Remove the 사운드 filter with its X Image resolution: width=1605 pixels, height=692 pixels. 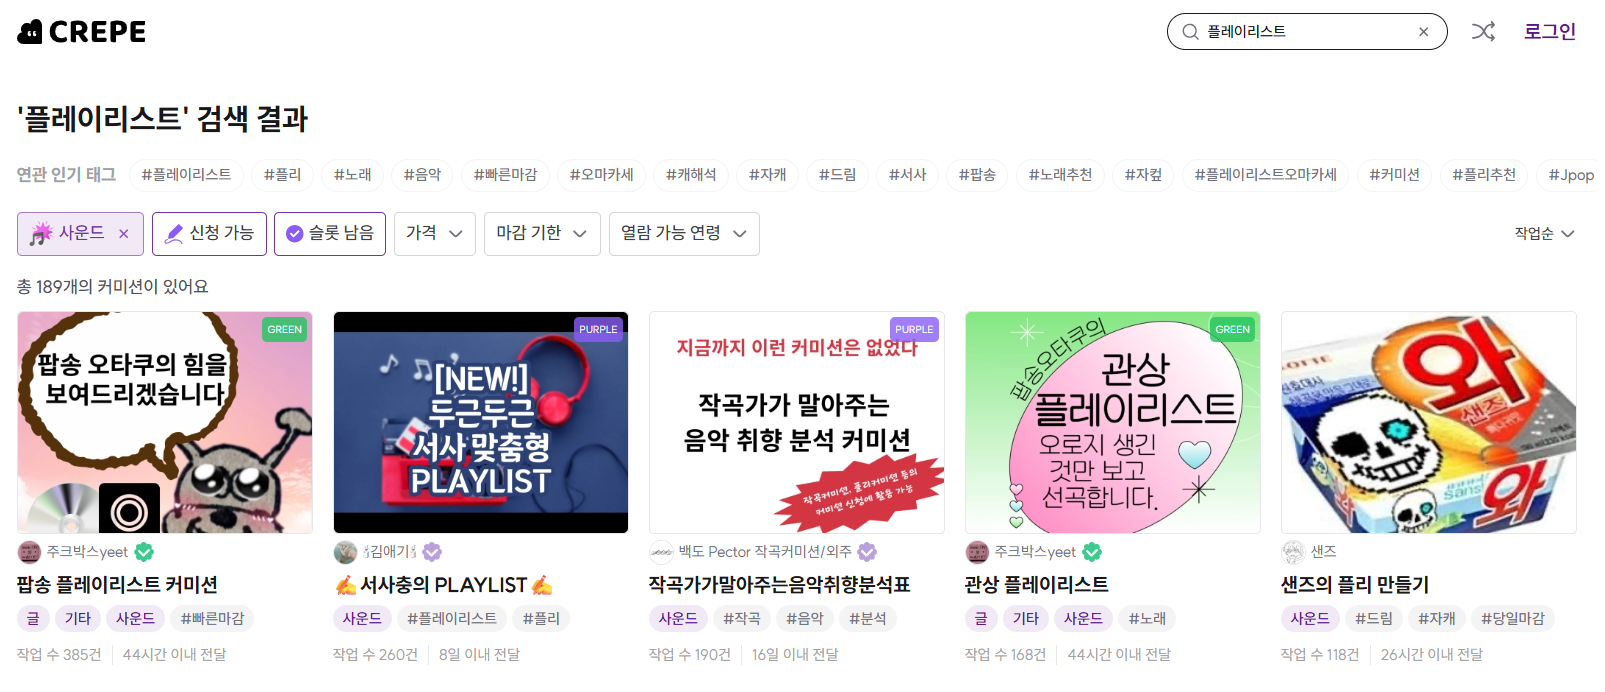tap(124, 234)
